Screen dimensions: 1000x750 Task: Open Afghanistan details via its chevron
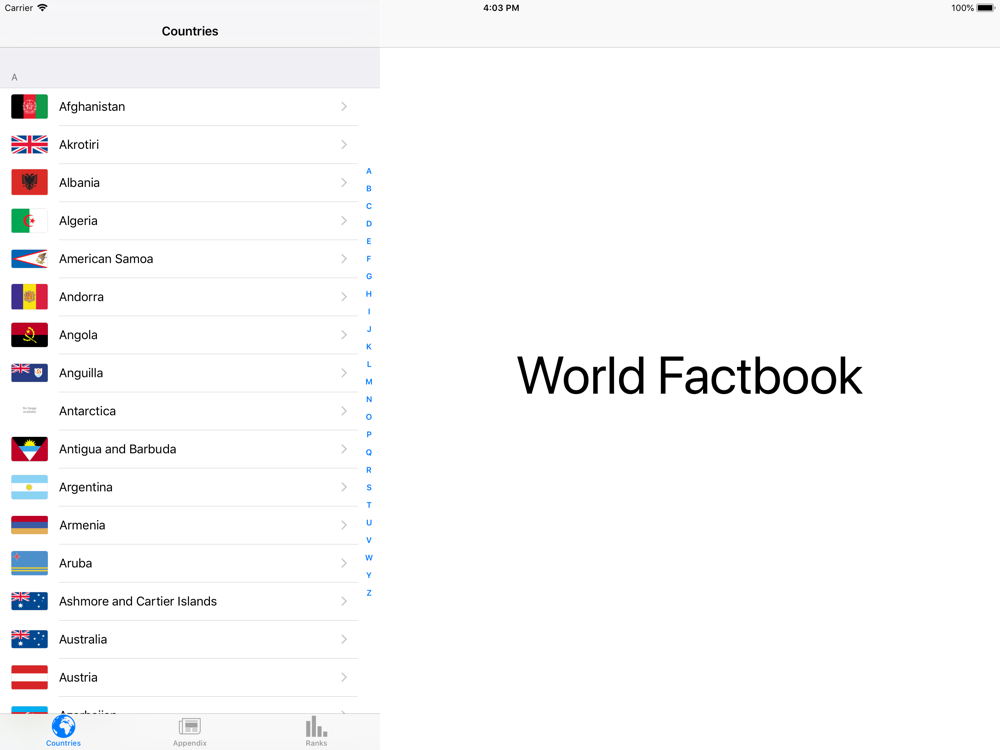[x=344, y=107]
